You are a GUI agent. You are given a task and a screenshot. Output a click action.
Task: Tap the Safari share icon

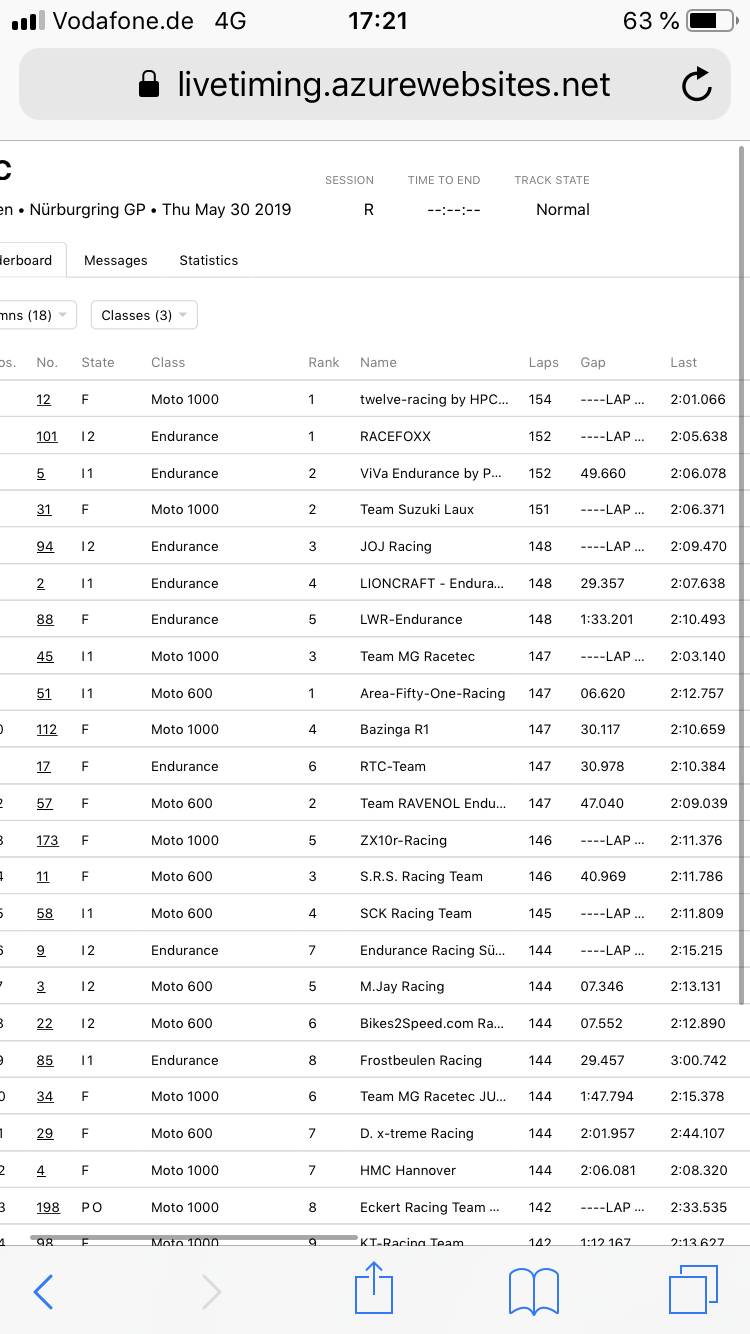(374, 1289)
